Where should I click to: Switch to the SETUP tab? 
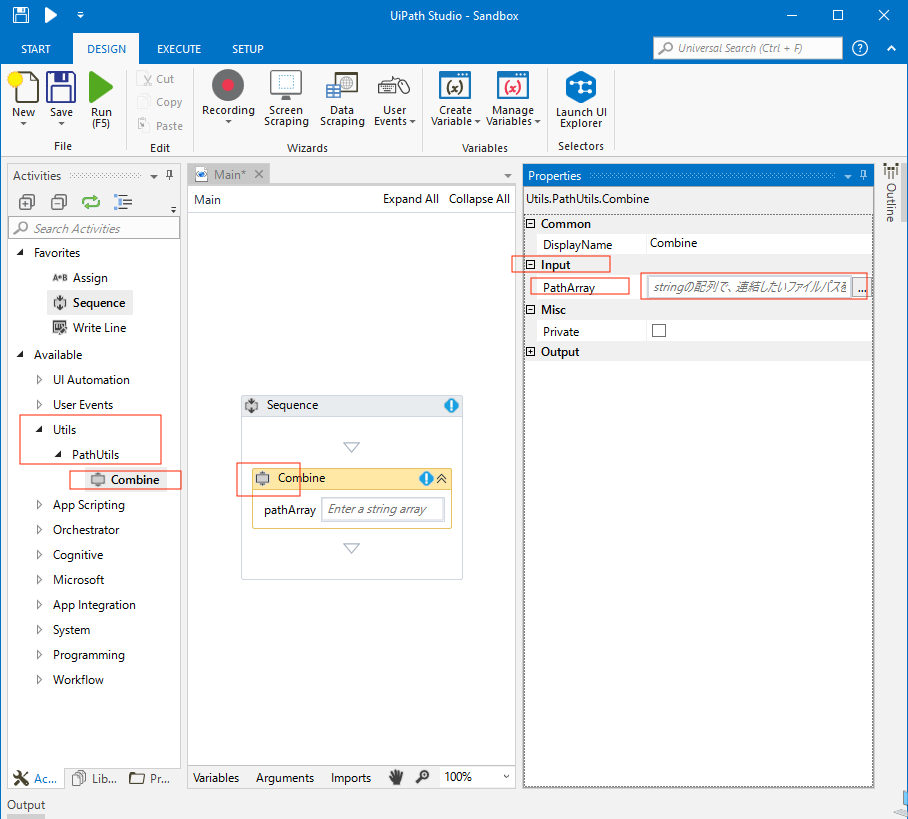pyautogui.click(x=248, y=49)
